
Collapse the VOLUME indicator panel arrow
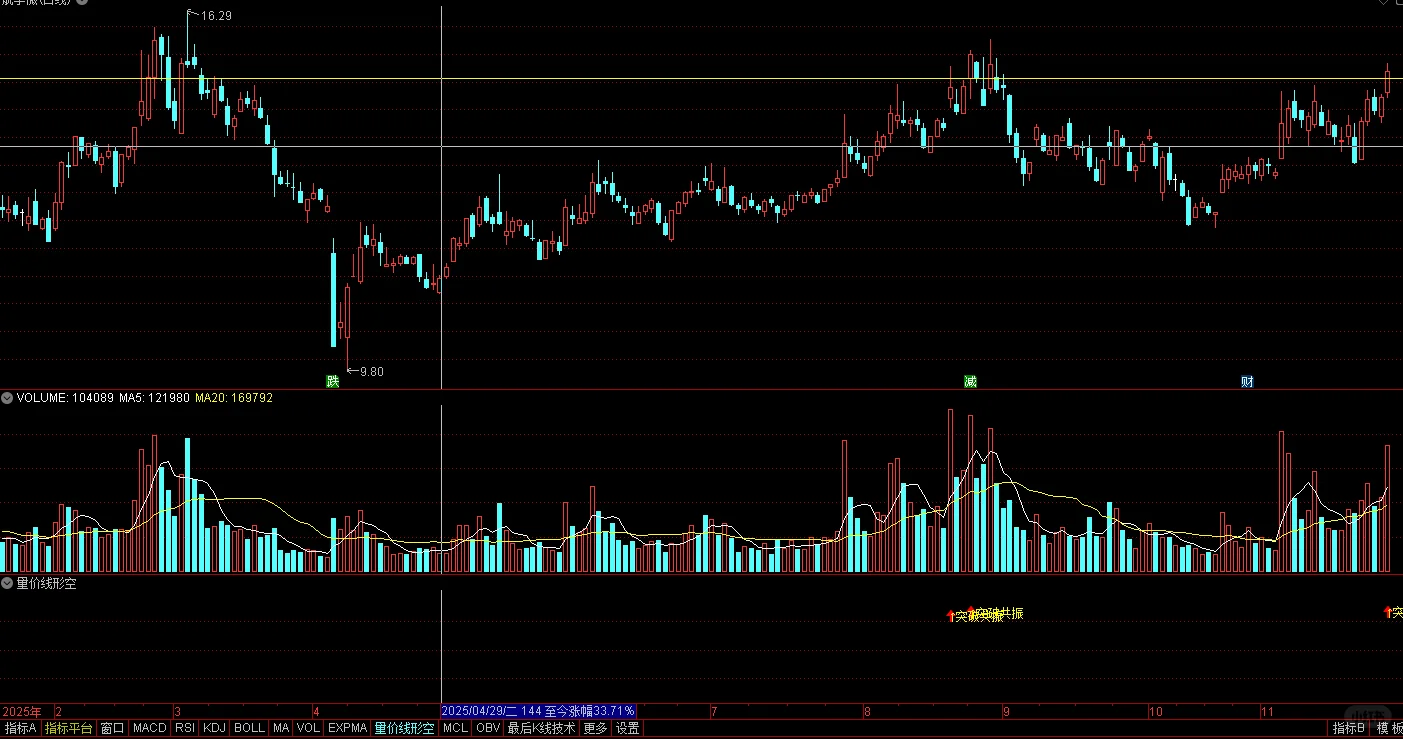7,398
